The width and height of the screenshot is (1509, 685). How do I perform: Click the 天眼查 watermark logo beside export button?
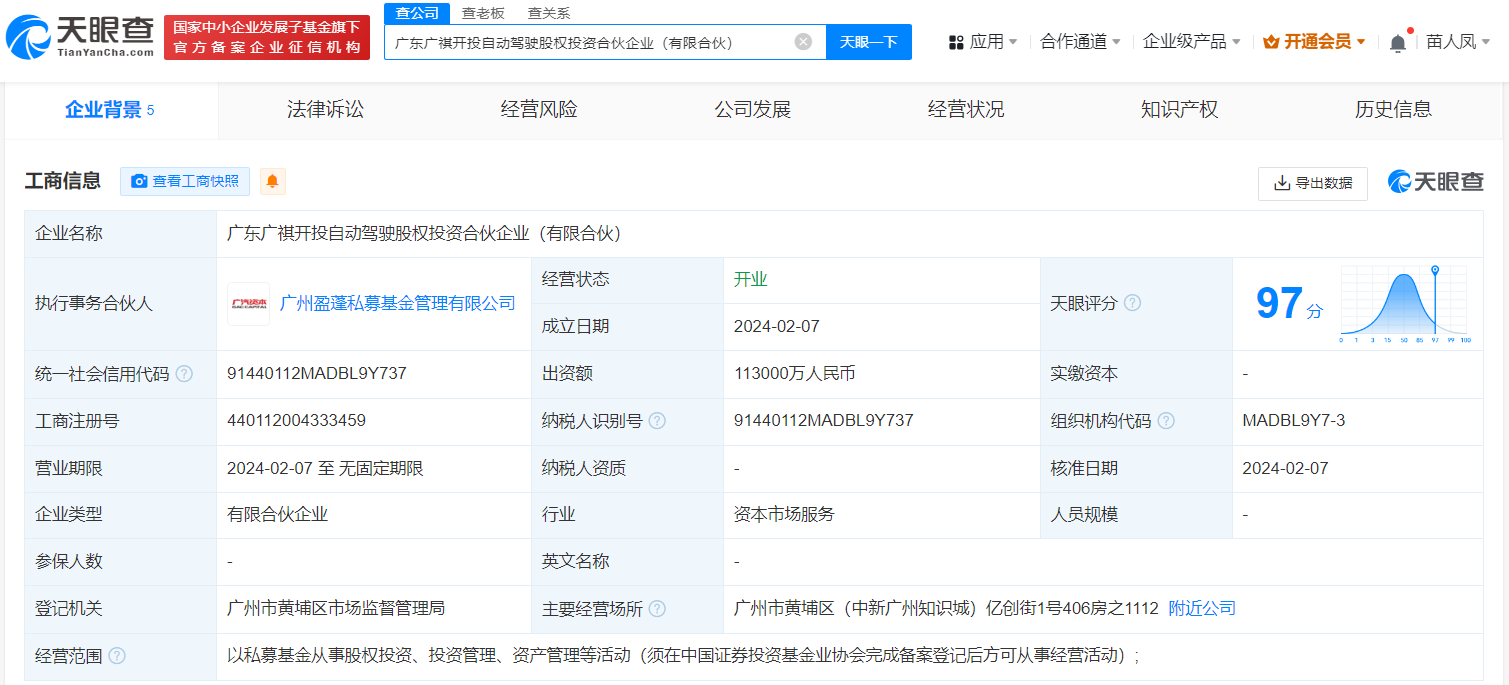click(1436, 182)
